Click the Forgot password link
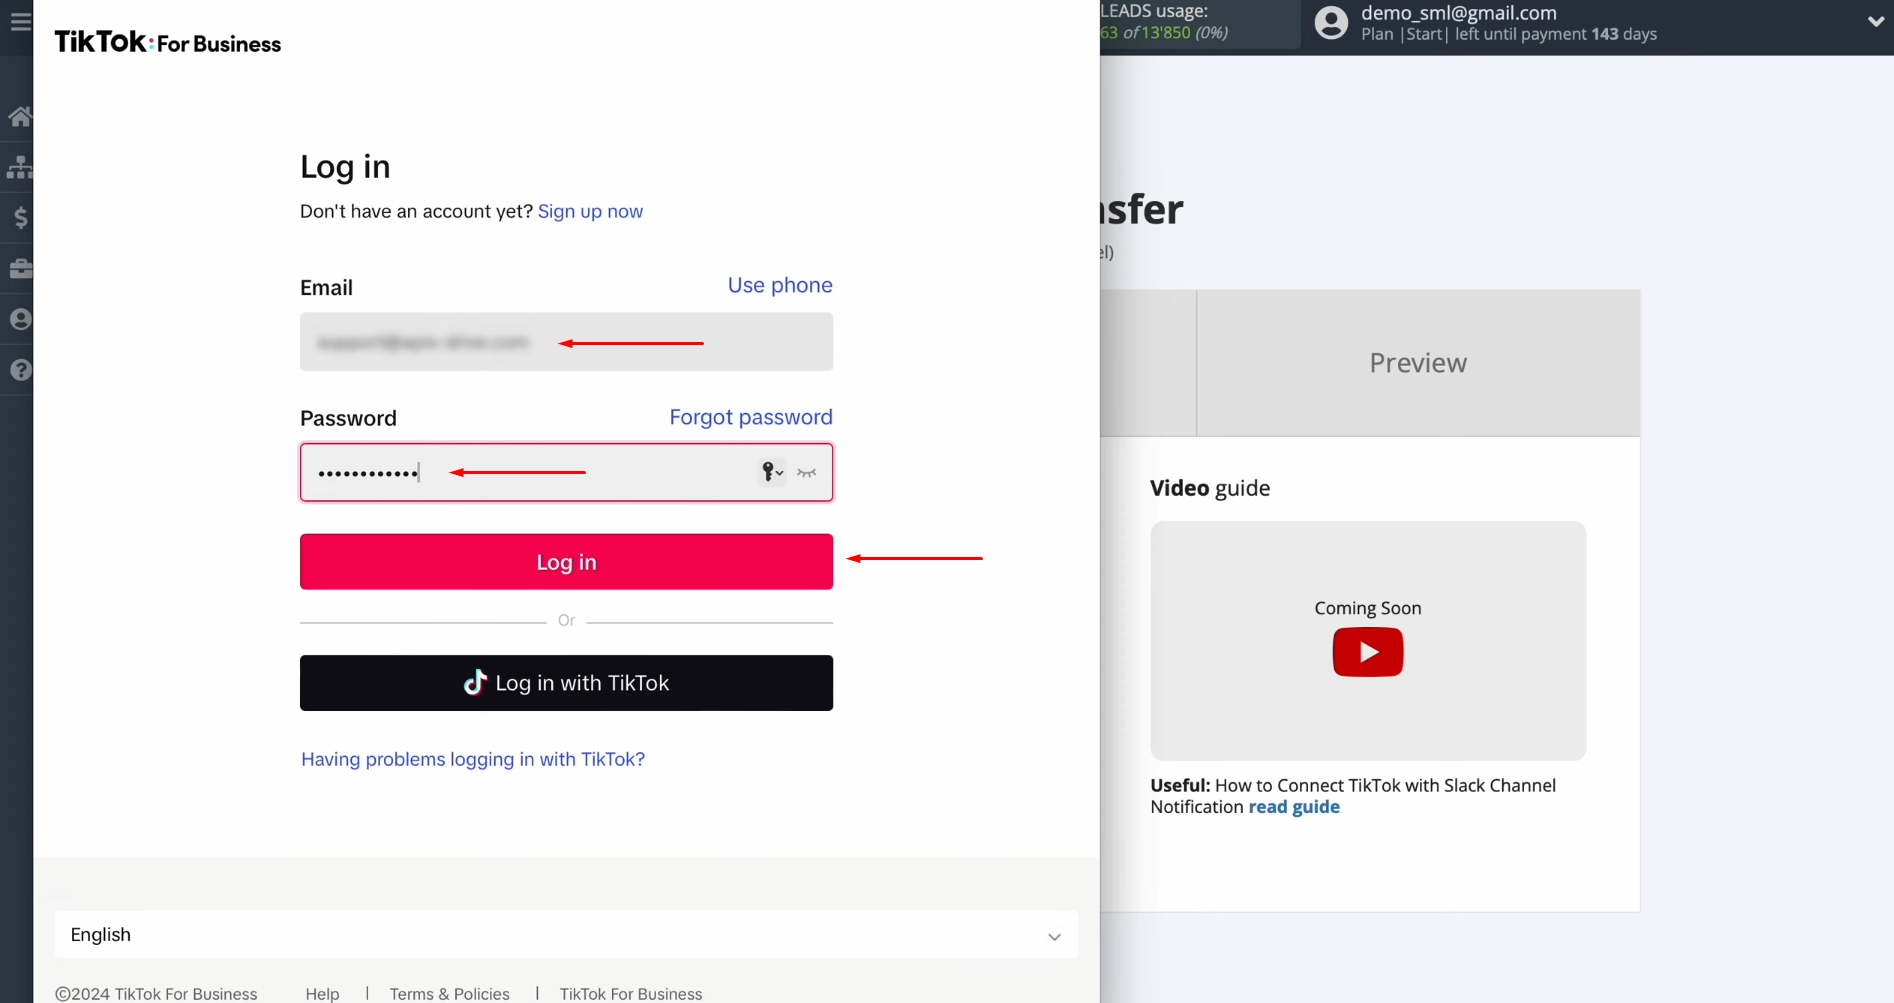 [x=751, y=417]
